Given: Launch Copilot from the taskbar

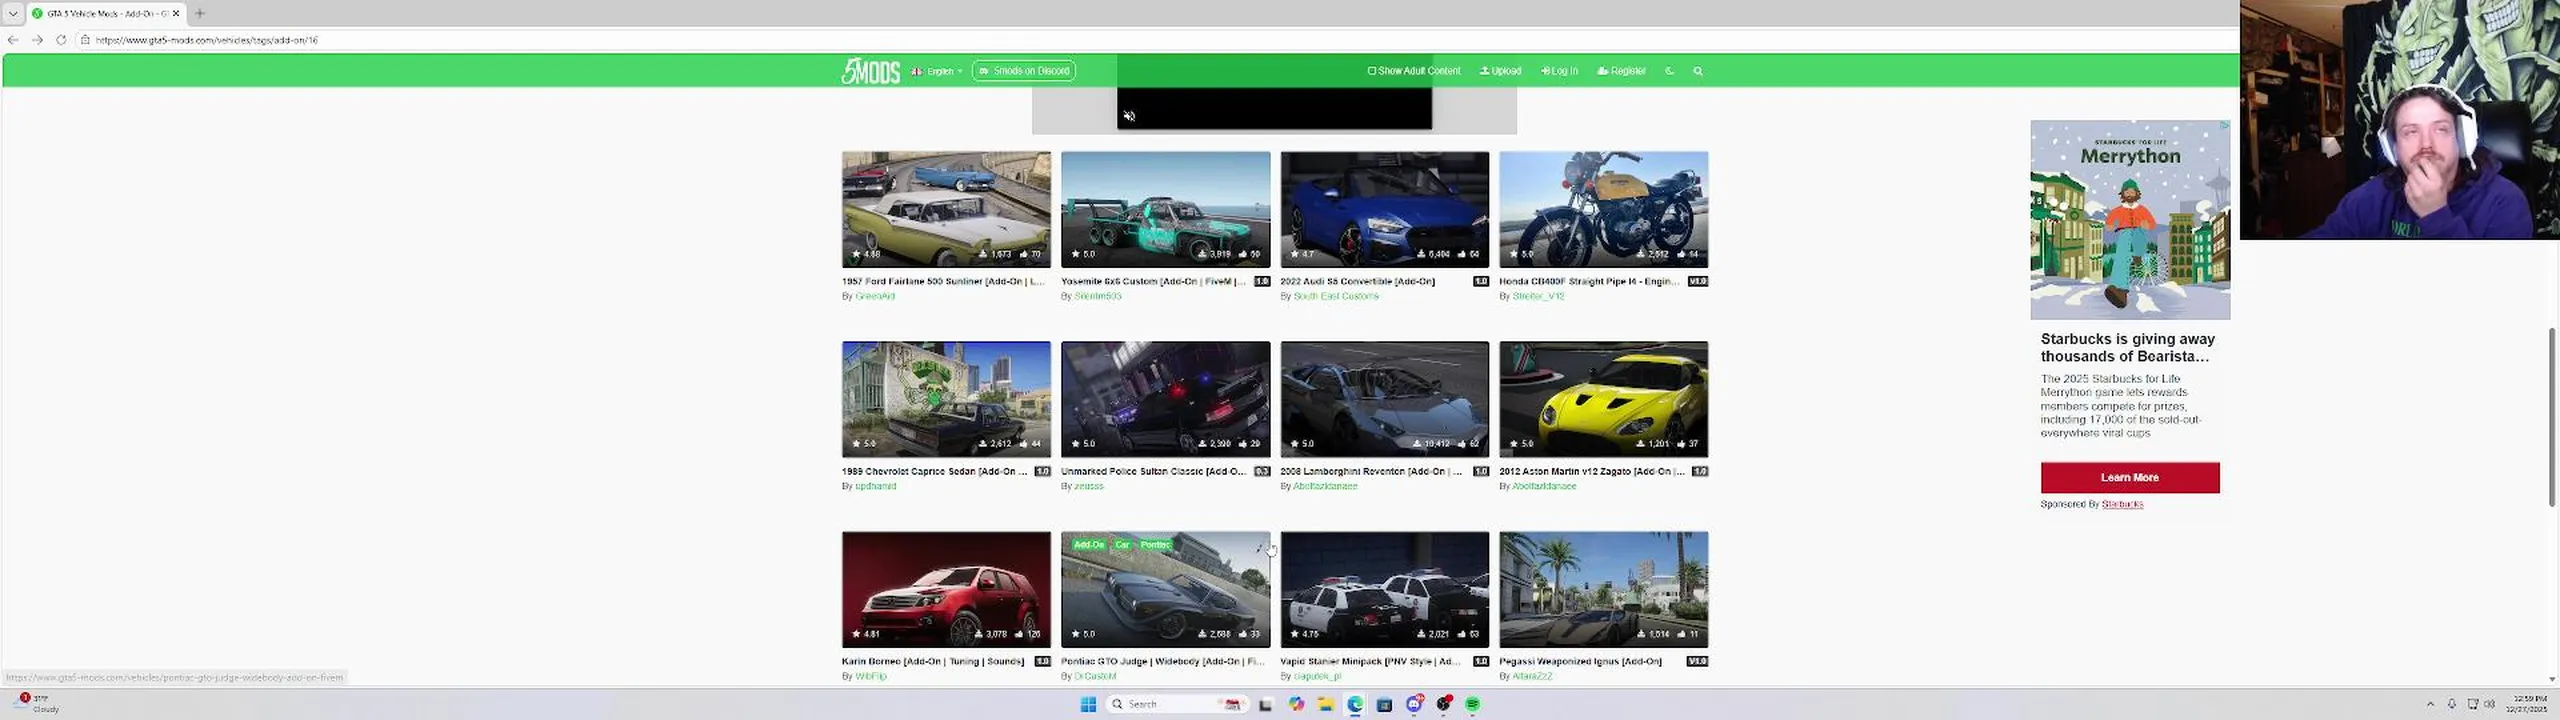Looking at the screenshot, I should coord(1296,704).
